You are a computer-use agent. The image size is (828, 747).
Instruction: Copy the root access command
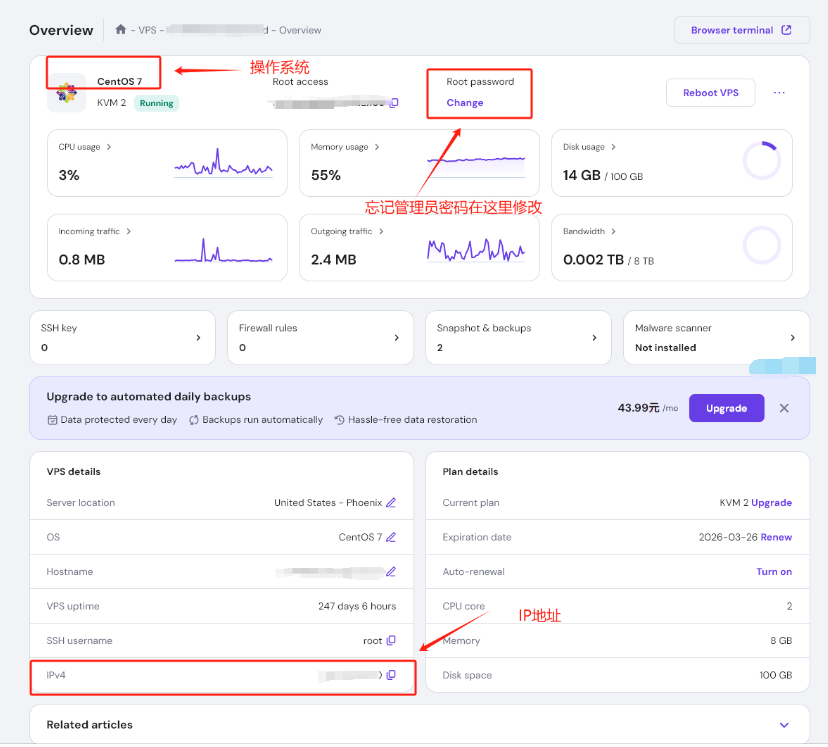click(394, 103)
